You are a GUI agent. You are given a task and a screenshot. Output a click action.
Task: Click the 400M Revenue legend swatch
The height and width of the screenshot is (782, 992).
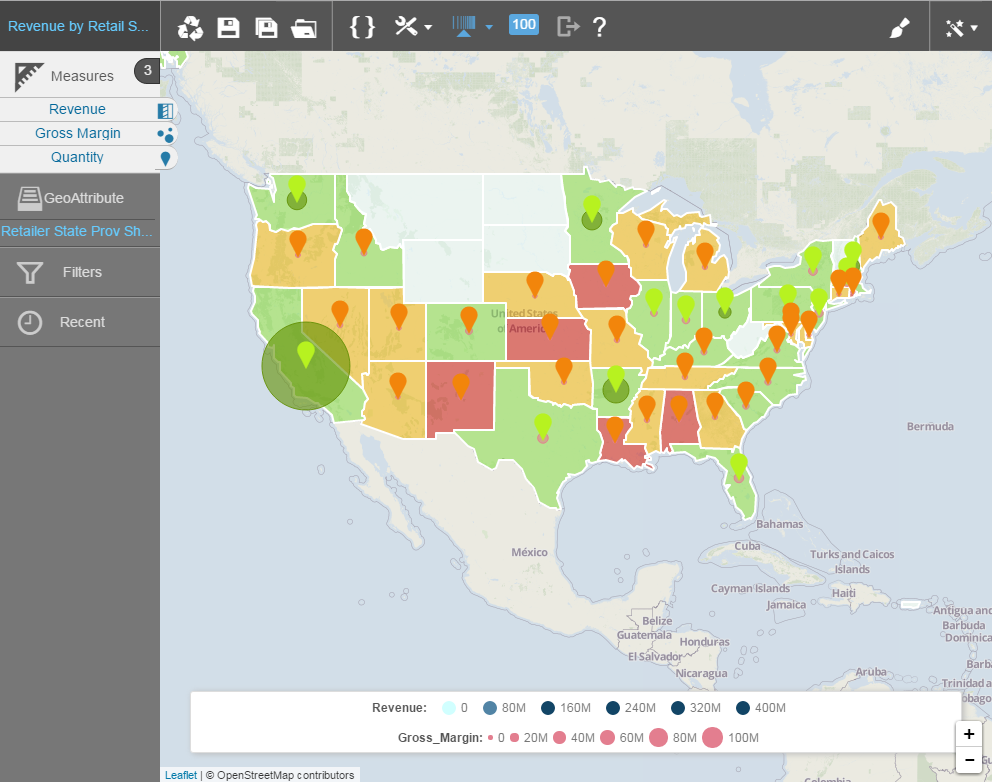coord(743,708)
